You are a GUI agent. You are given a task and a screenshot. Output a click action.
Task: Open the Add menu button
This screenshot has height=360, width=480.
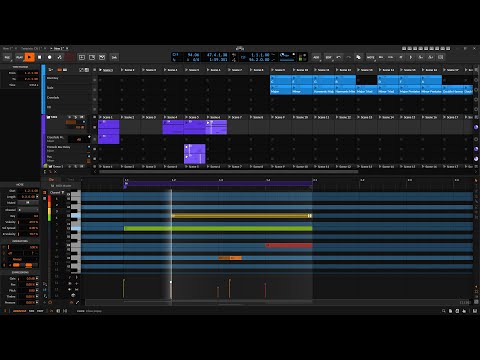click(316, 57)
